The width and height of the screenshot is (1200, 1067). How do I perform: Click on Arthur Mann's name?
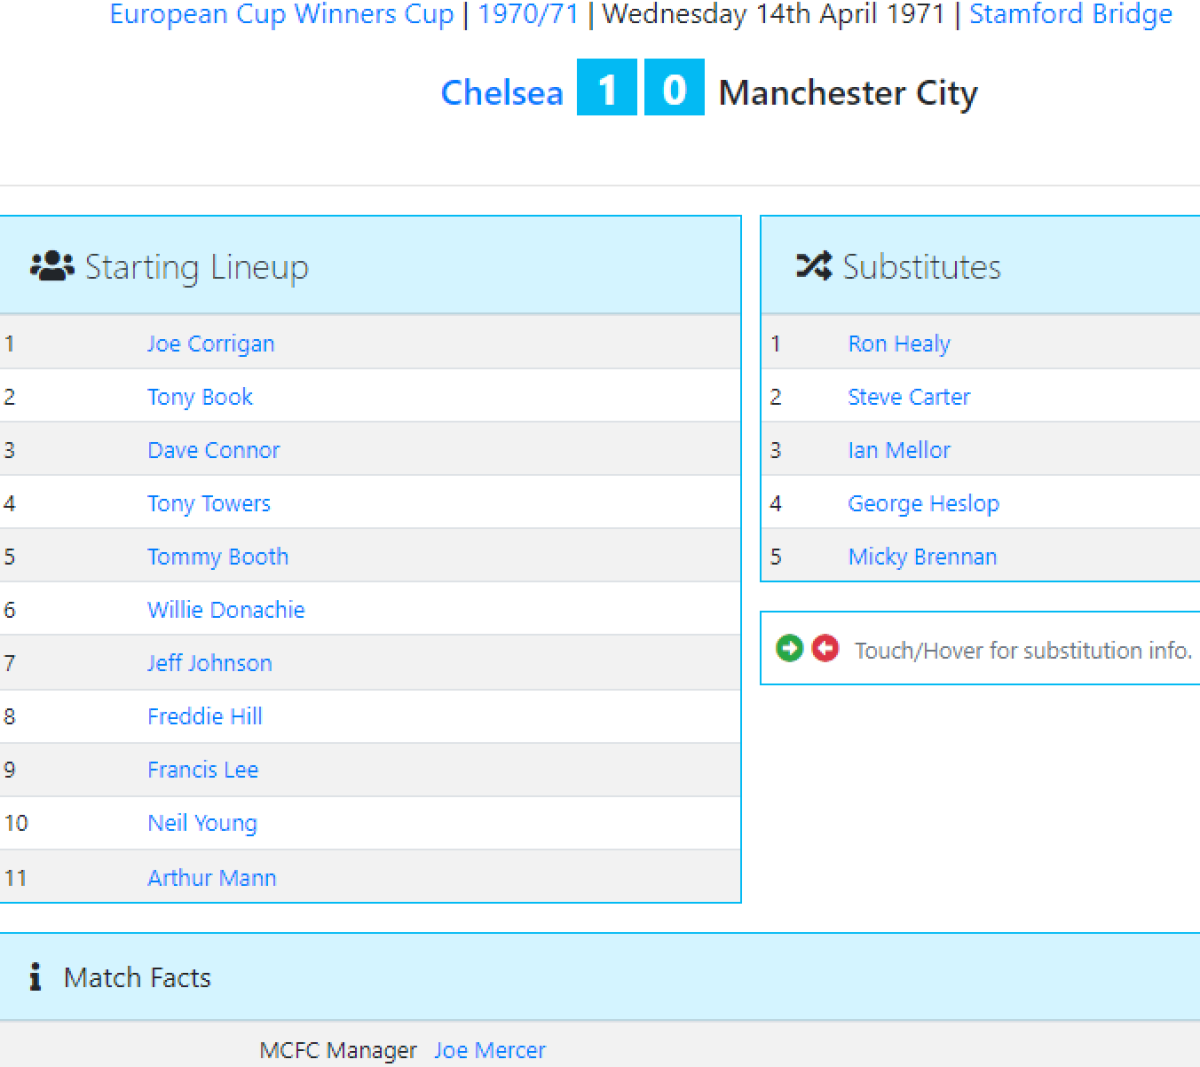[x=212, y=878]
